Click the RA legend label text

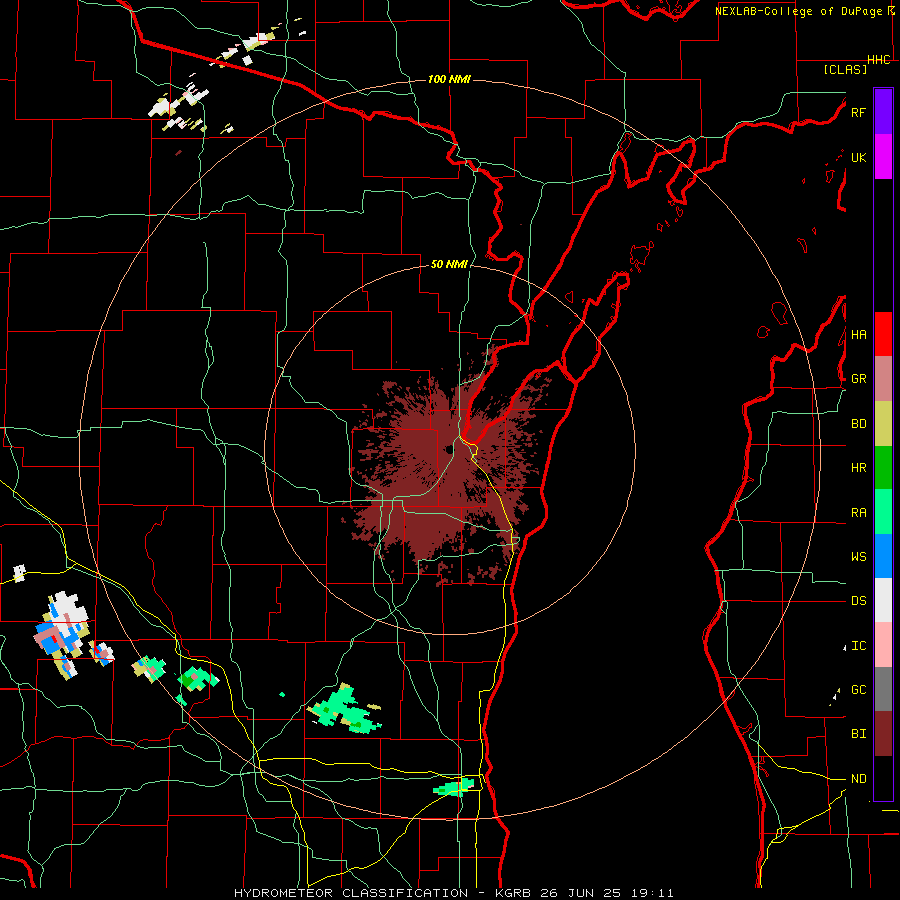[x=858, y=512]
